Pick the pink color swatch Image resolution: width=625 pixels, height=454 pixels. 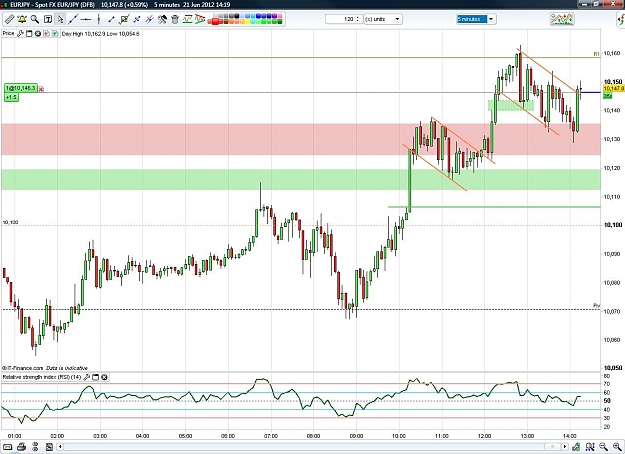click(x=280, y=16)
